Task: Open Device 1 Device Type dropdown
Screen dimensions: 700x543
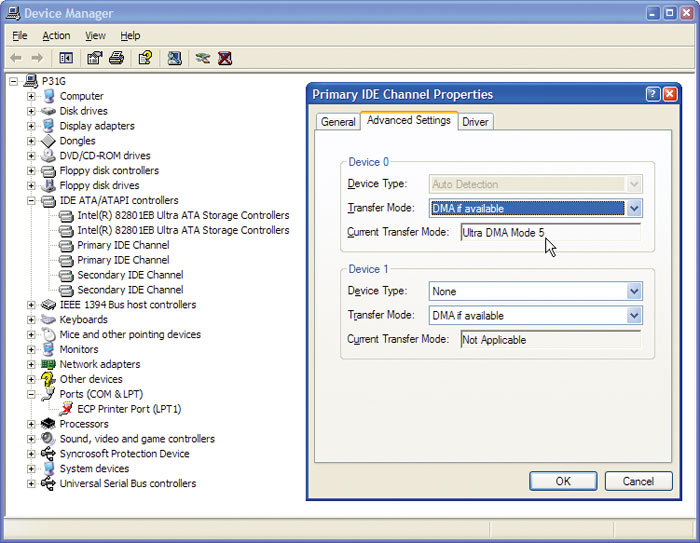Action: click(633, 291)
